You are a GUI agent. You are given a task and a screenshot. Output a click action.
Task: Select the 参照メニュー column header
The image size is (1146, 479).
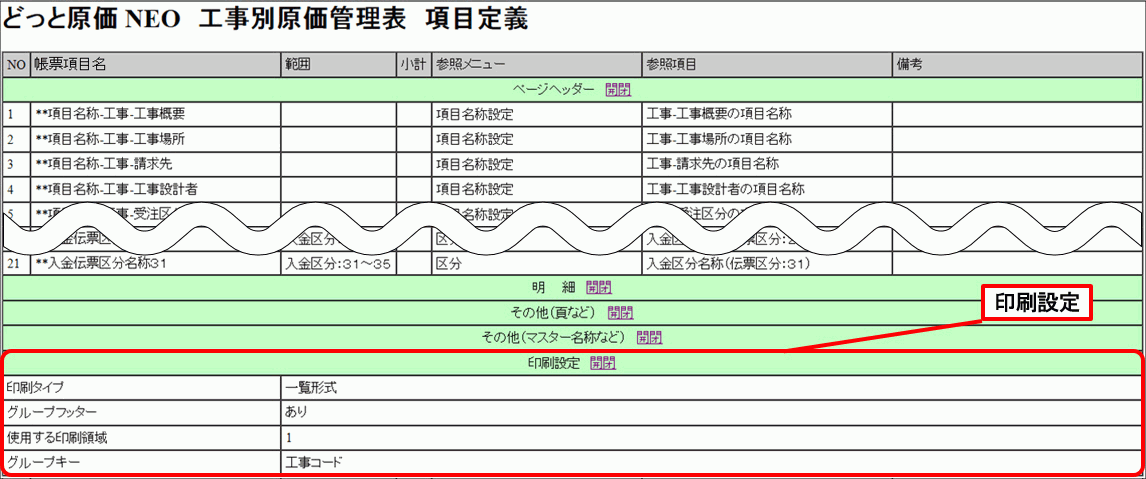click(x=536, y=64)
